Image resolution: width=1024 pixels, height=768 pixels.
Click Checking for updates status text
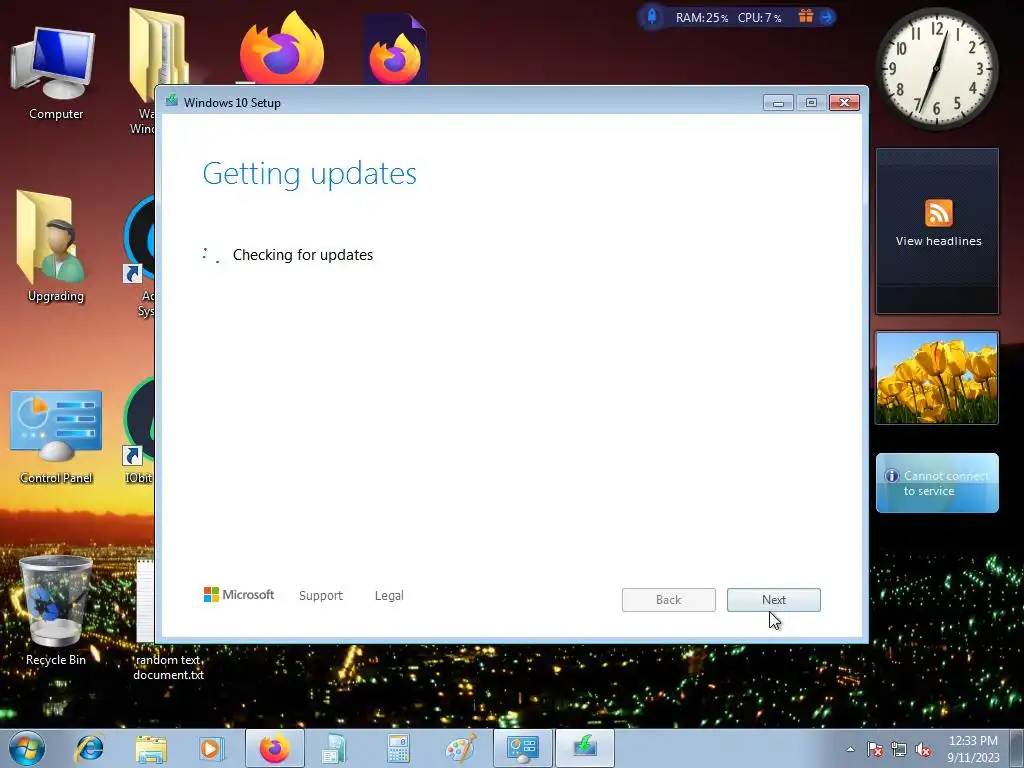[302, 255]
